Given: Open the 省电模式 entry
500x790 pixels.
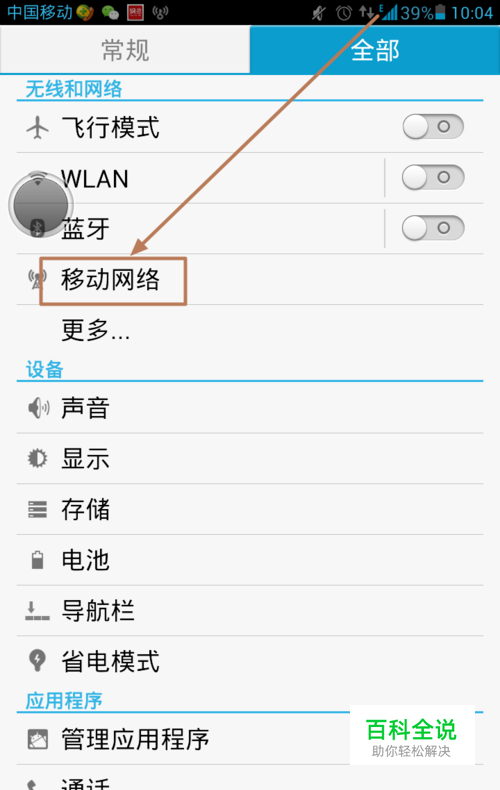Looking at the screenshot, I should 250,661.
